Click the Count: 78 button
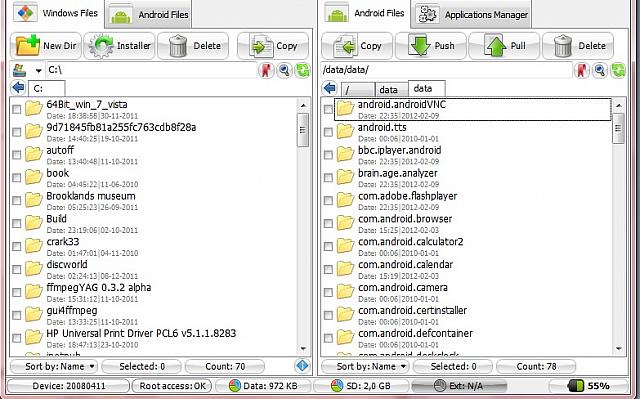640x399 pixels. 536,366
